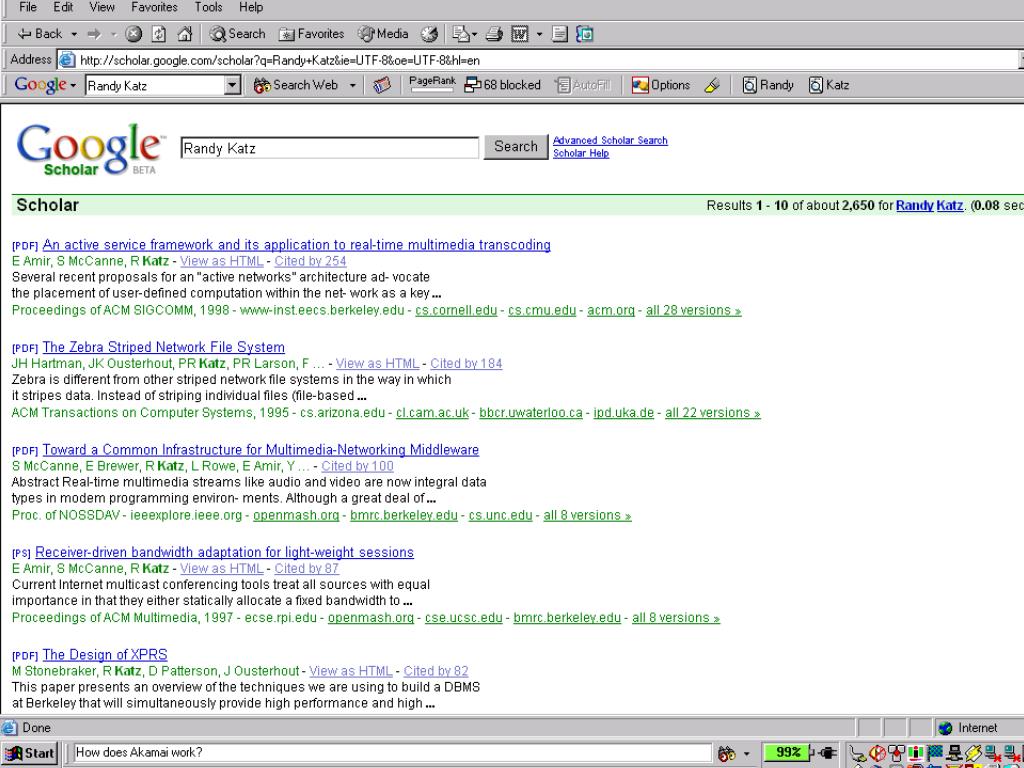The image size is (1024, 768).
Task: Click the Google toolbar search box
Action: tap(155, 86)
